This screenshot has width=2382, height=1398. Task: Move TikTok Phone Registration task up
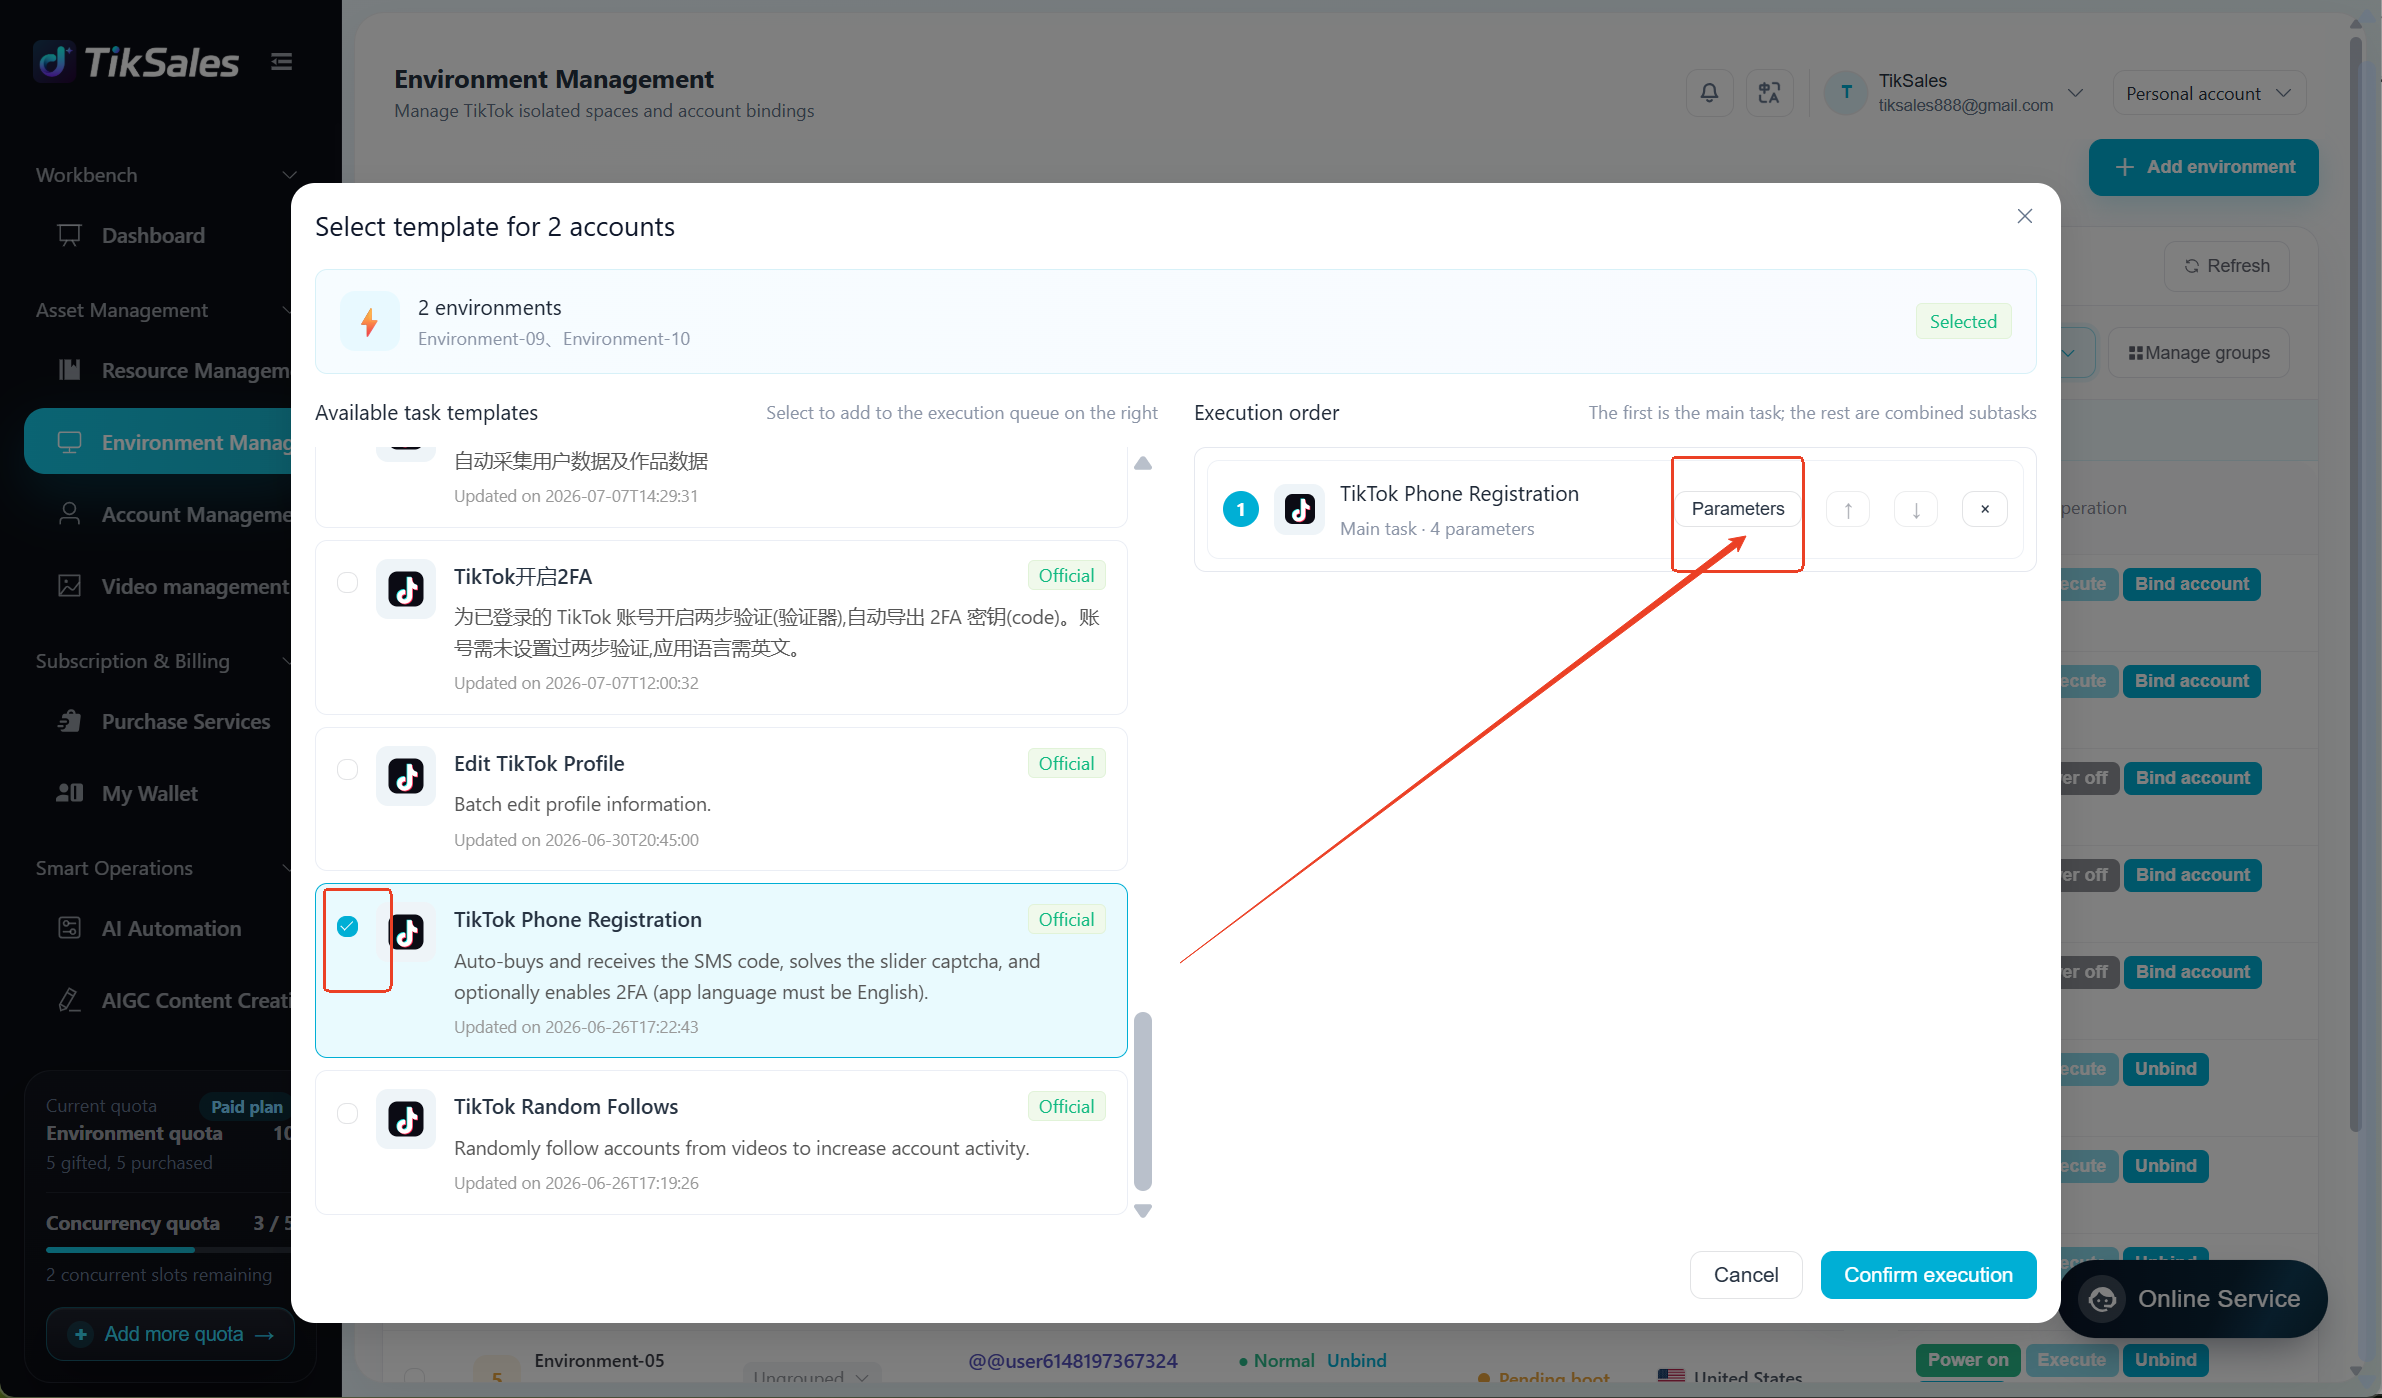pos(1848,509)
